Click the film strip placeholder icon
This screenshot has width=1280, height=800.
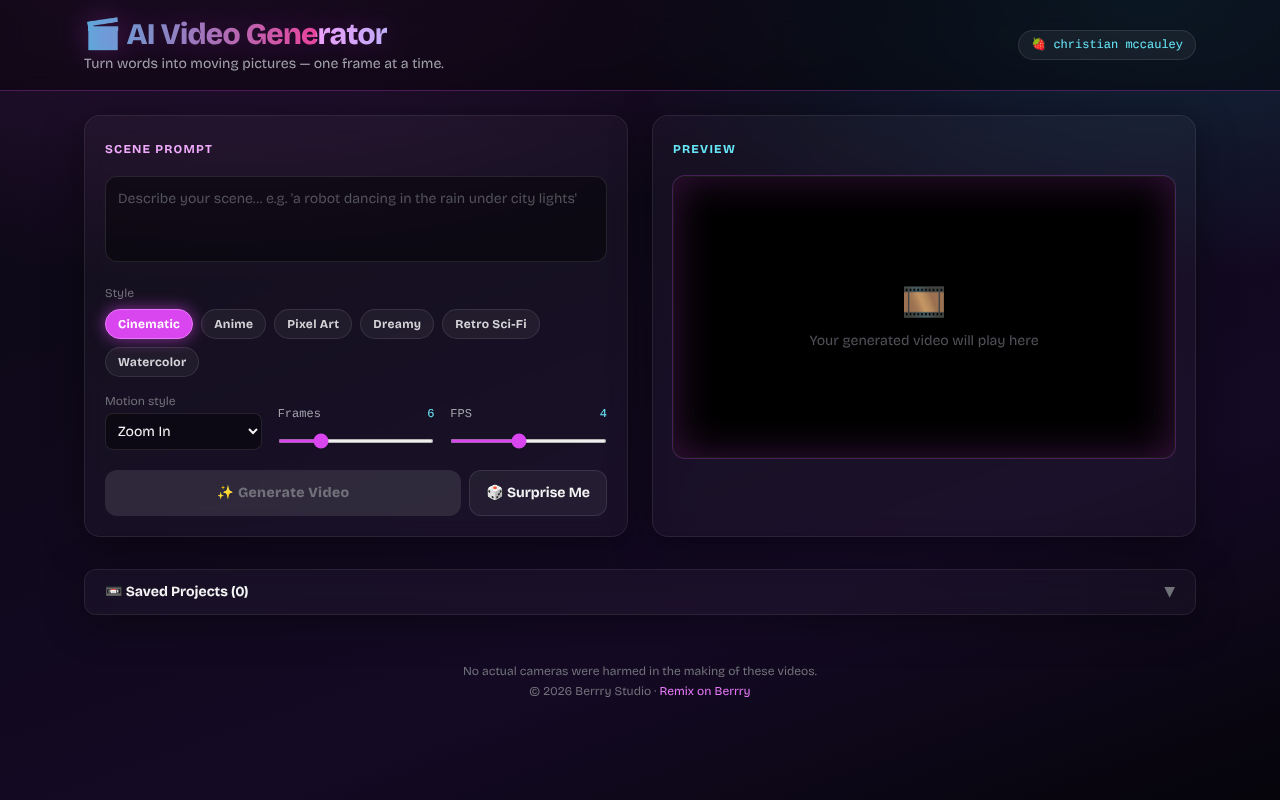point(924,302)
